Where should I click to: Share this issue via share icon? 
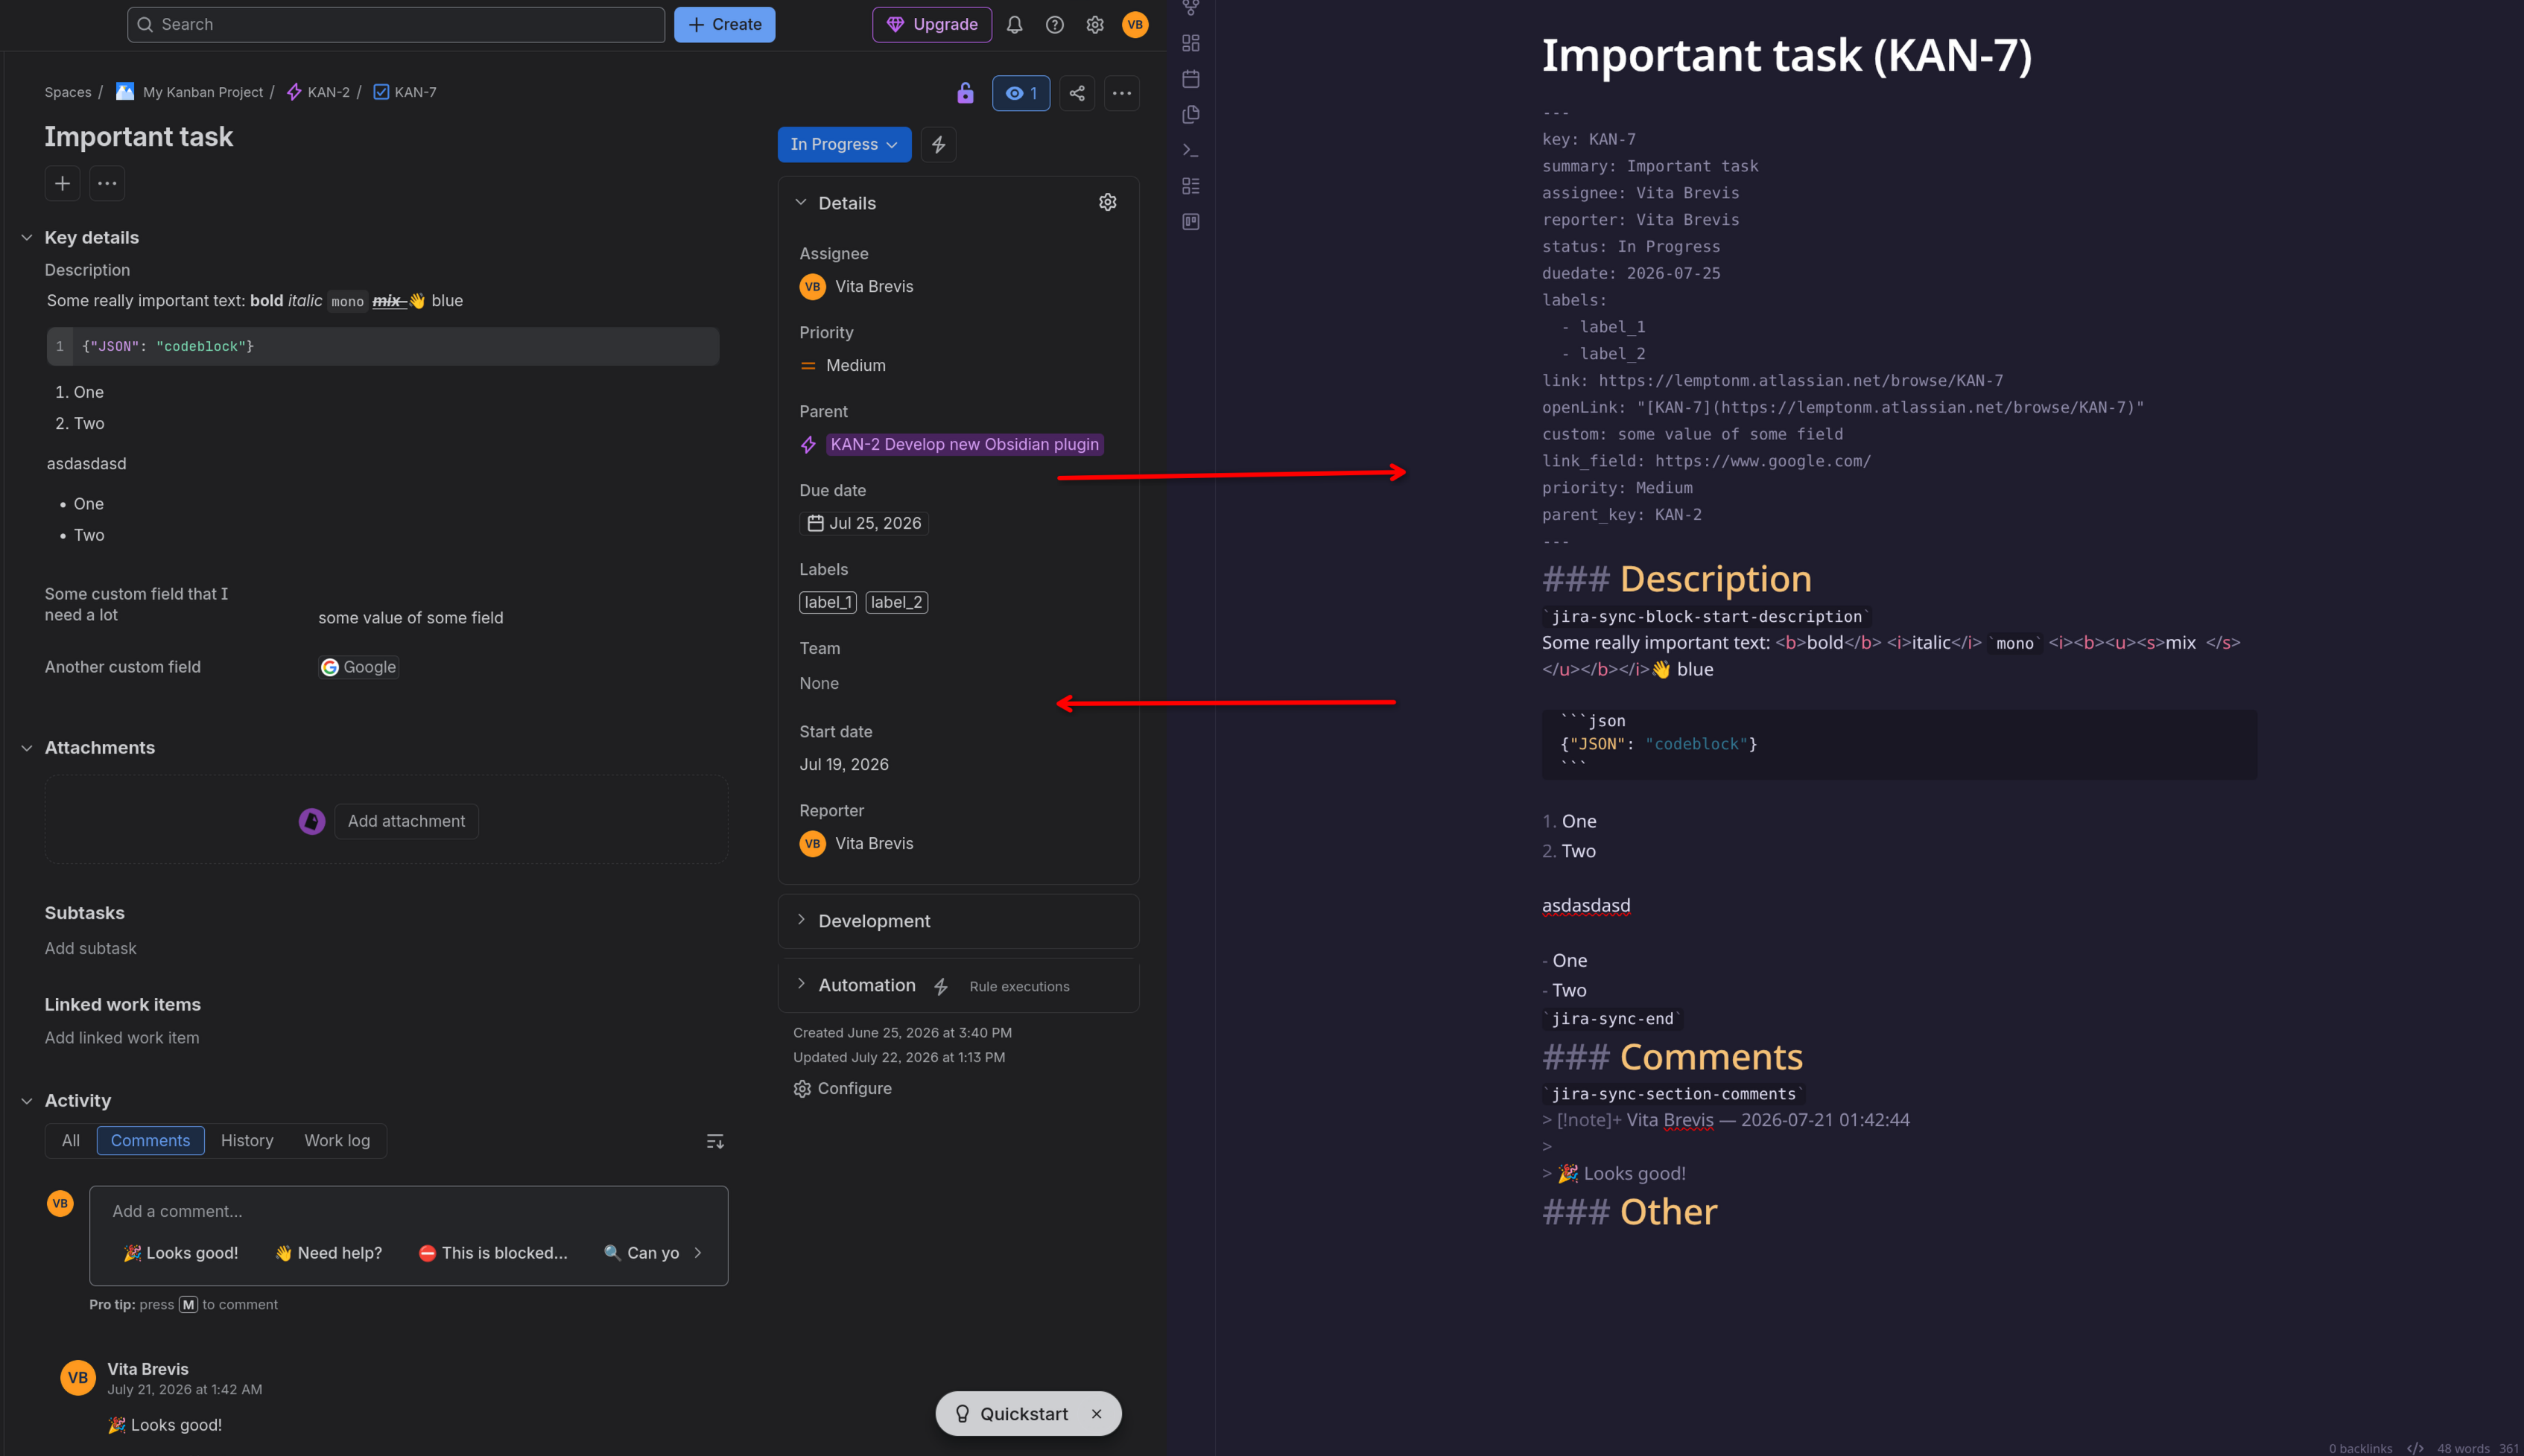(x=1077, y=93)
